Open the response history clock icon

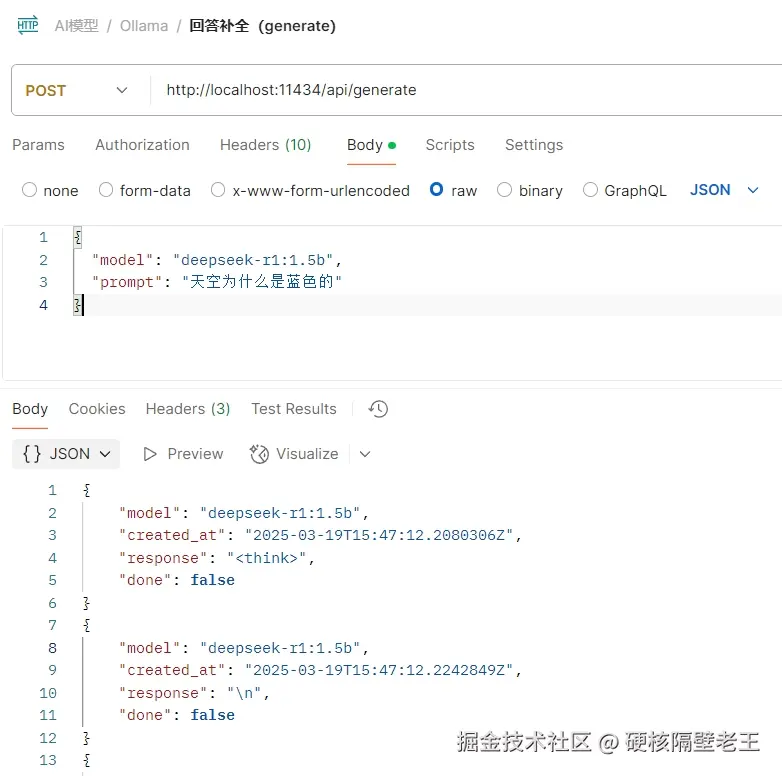(378, 409)
